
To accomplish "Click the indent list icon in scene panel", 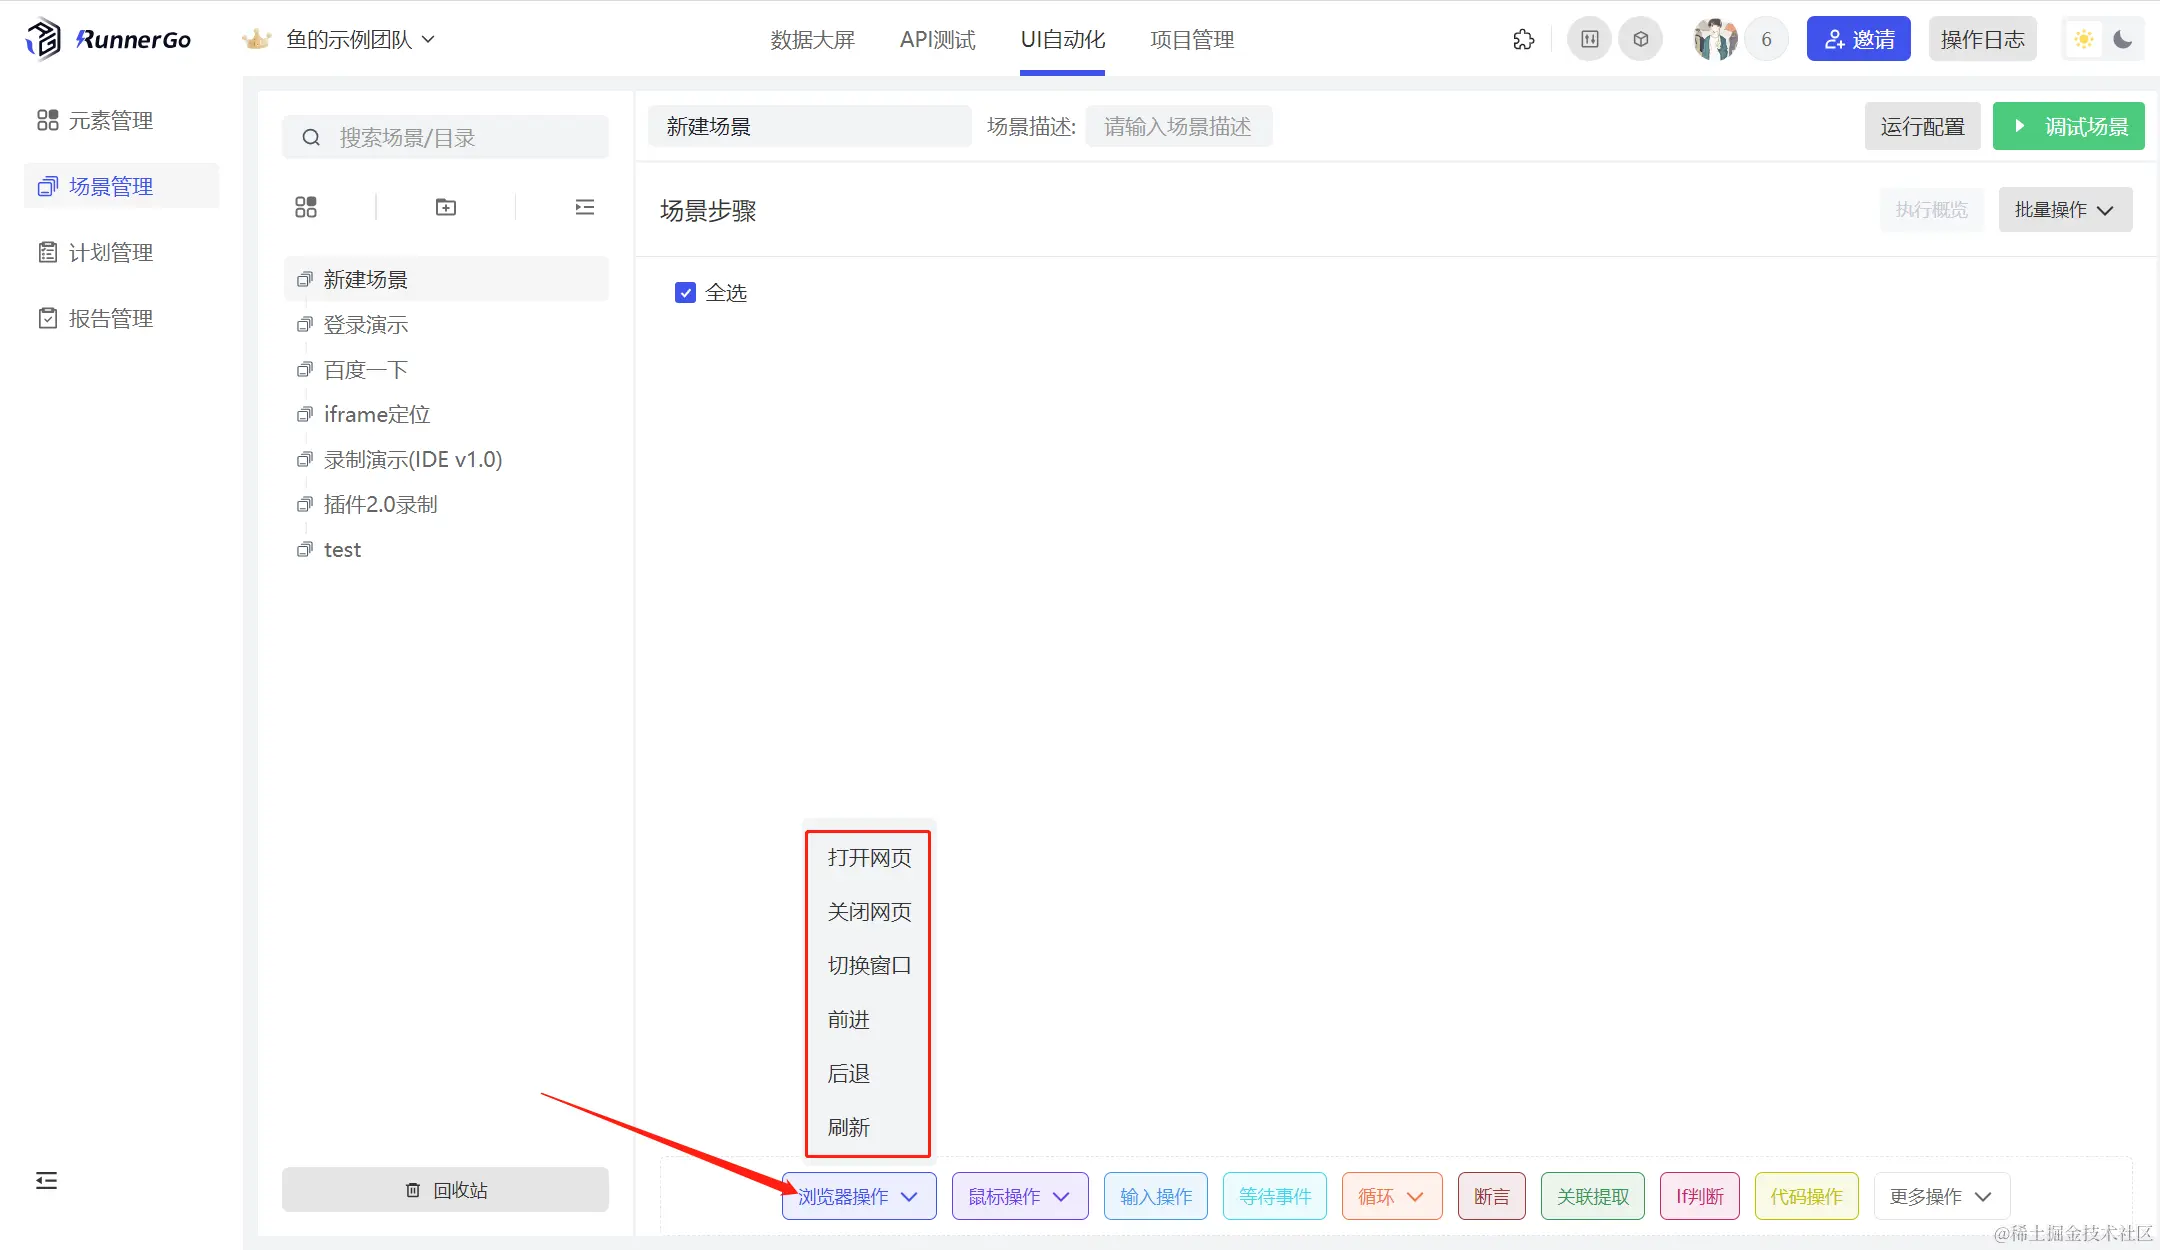I will (x=585, y=207).
